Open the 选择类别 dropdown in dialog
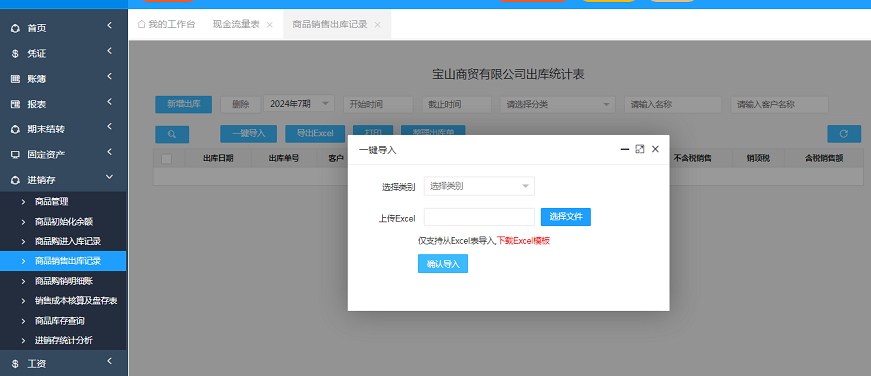Viewport: 871px width, 376px height. (479, 187)
